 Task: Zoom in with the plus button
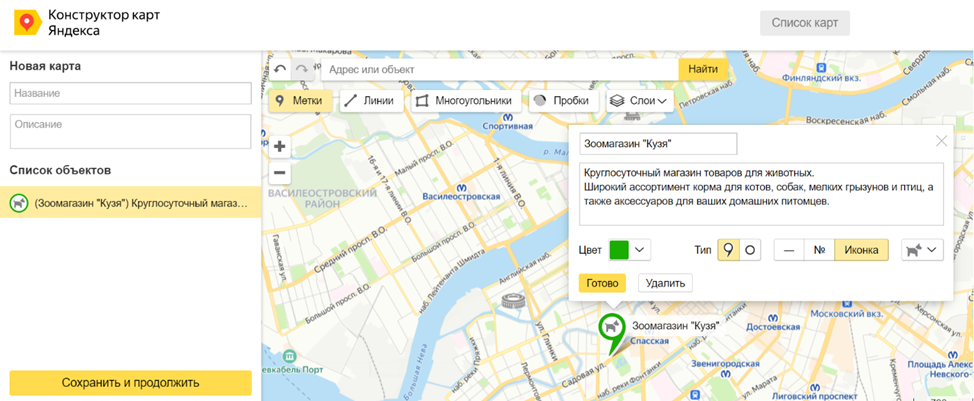point(280,147)
